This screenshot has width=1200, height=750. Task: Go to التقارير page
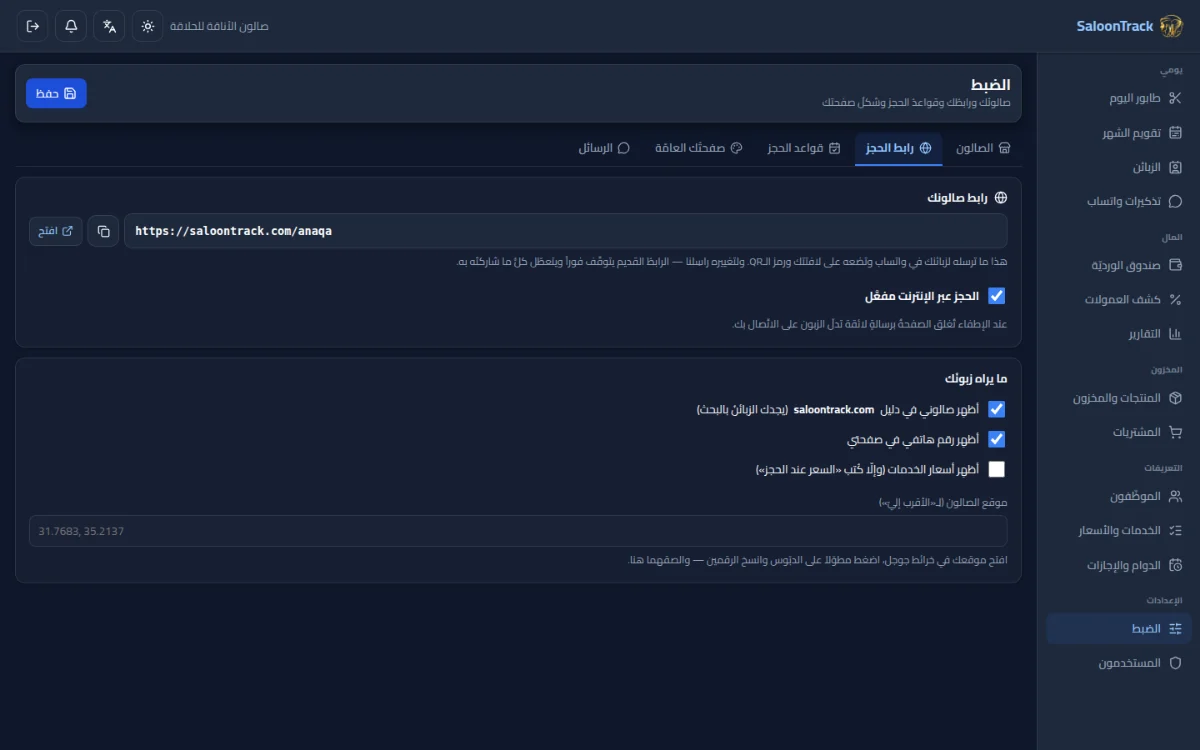tap(1119, 333)
